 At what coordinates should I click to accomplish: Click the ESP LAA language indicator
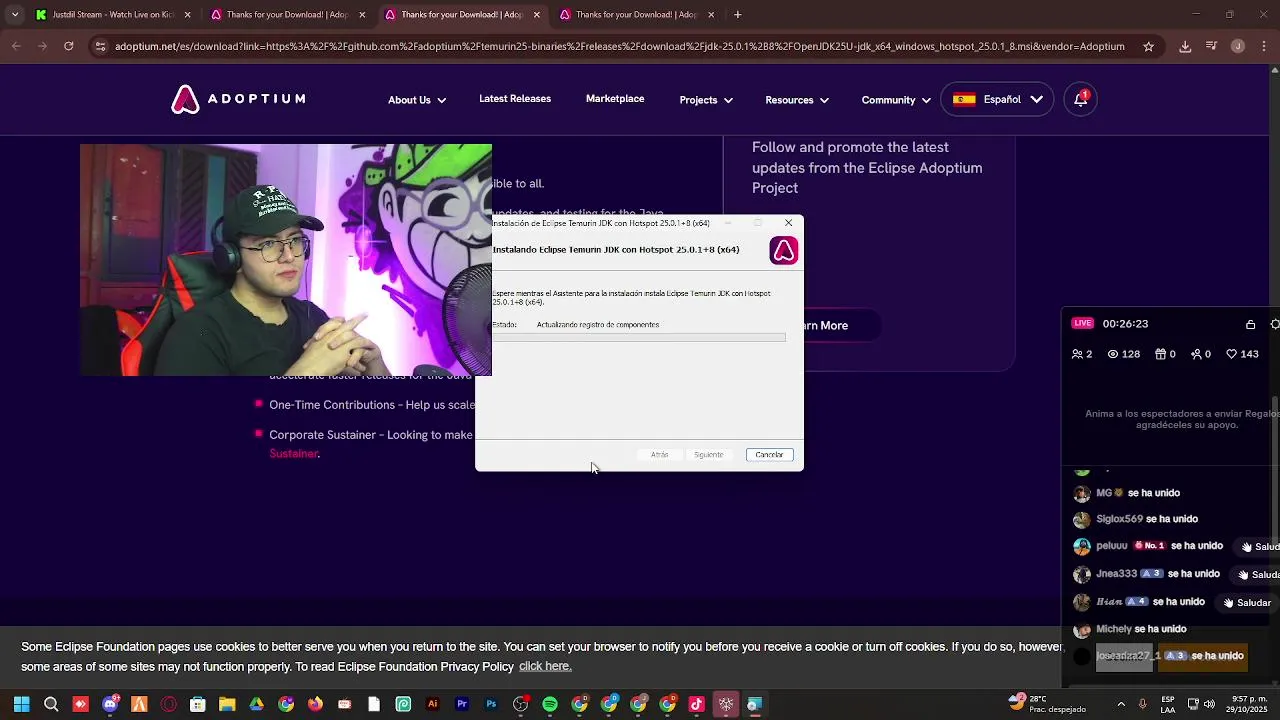(1168, 704)
